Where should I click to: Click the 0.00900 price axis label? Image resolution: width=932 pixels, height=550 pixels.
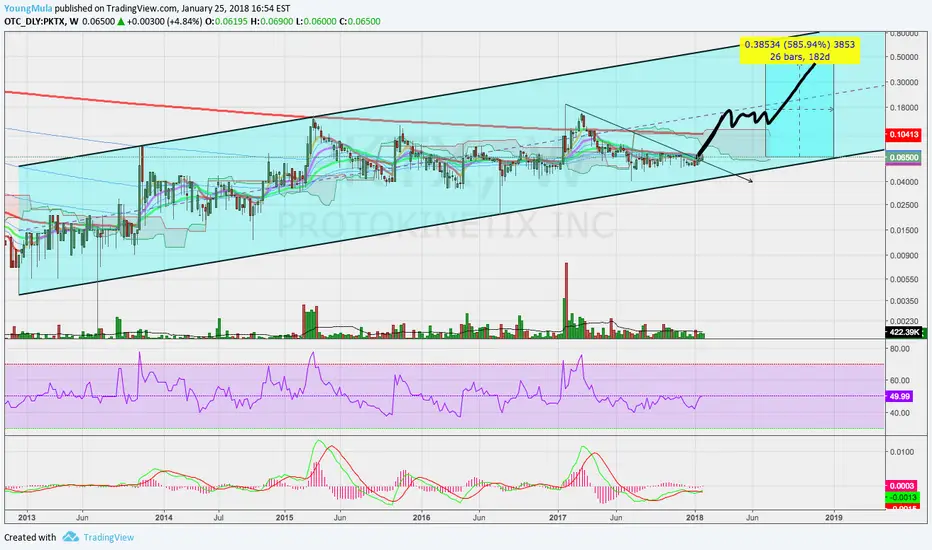(x=903, y=256)
